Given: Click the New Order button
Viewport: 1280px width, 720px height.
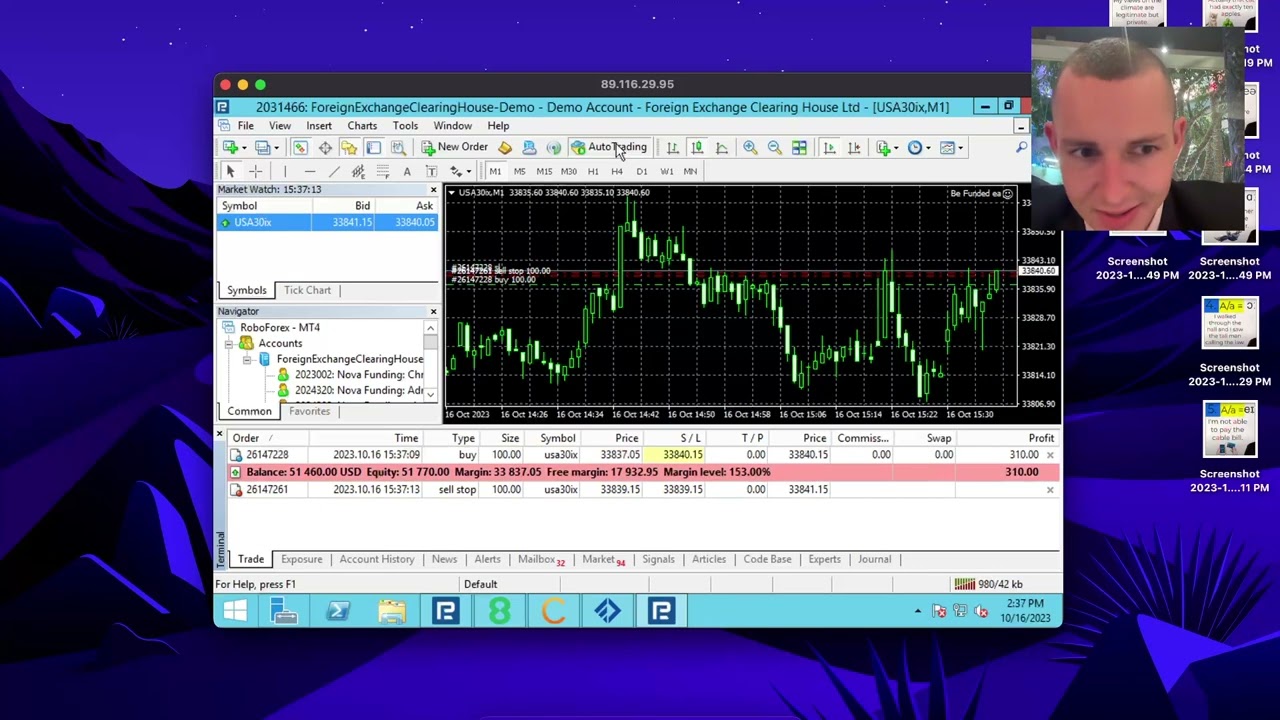Looking at the screenshot, I should [455, 147].
